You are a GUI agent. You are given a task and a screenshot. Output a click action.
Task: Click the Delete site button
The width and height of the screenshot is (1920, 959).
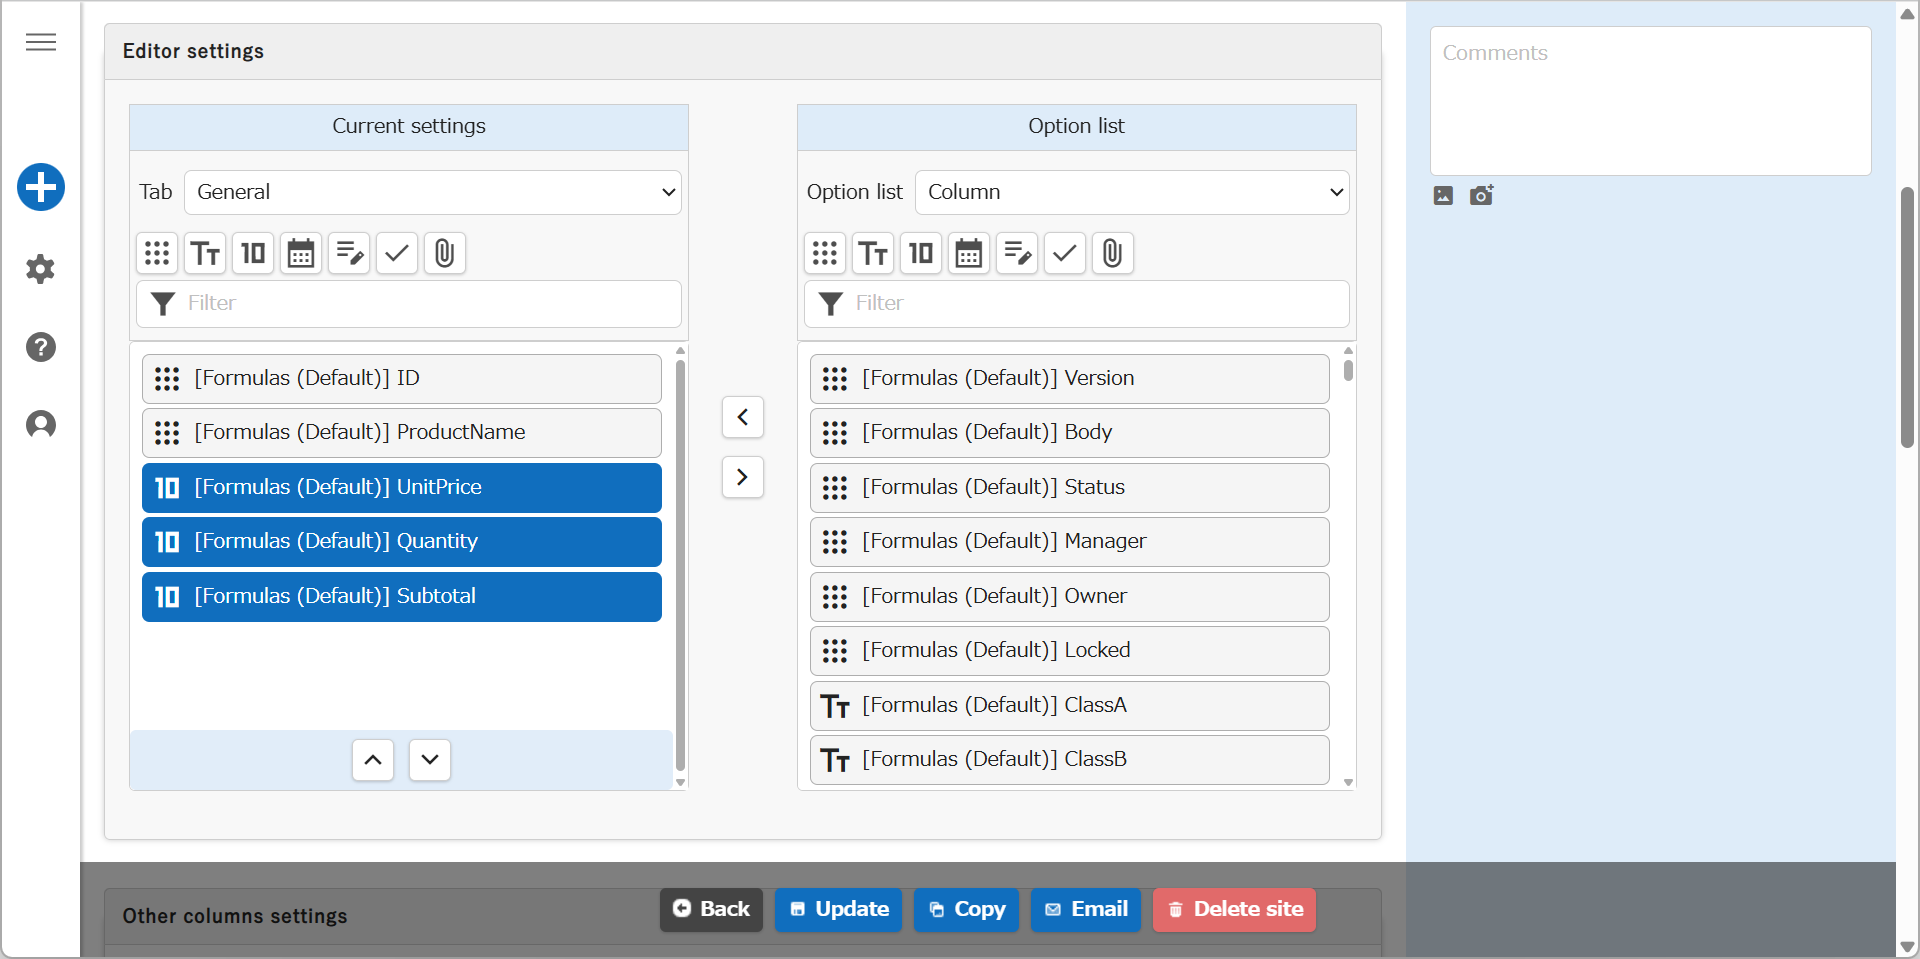1235,909
